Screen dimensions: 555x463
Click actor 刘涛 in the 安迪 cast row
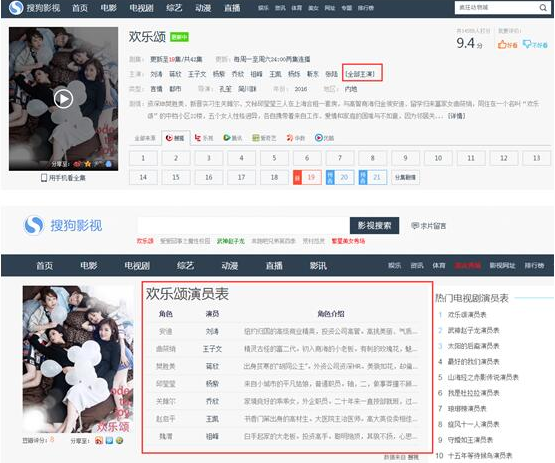click(x=212, y=331)
